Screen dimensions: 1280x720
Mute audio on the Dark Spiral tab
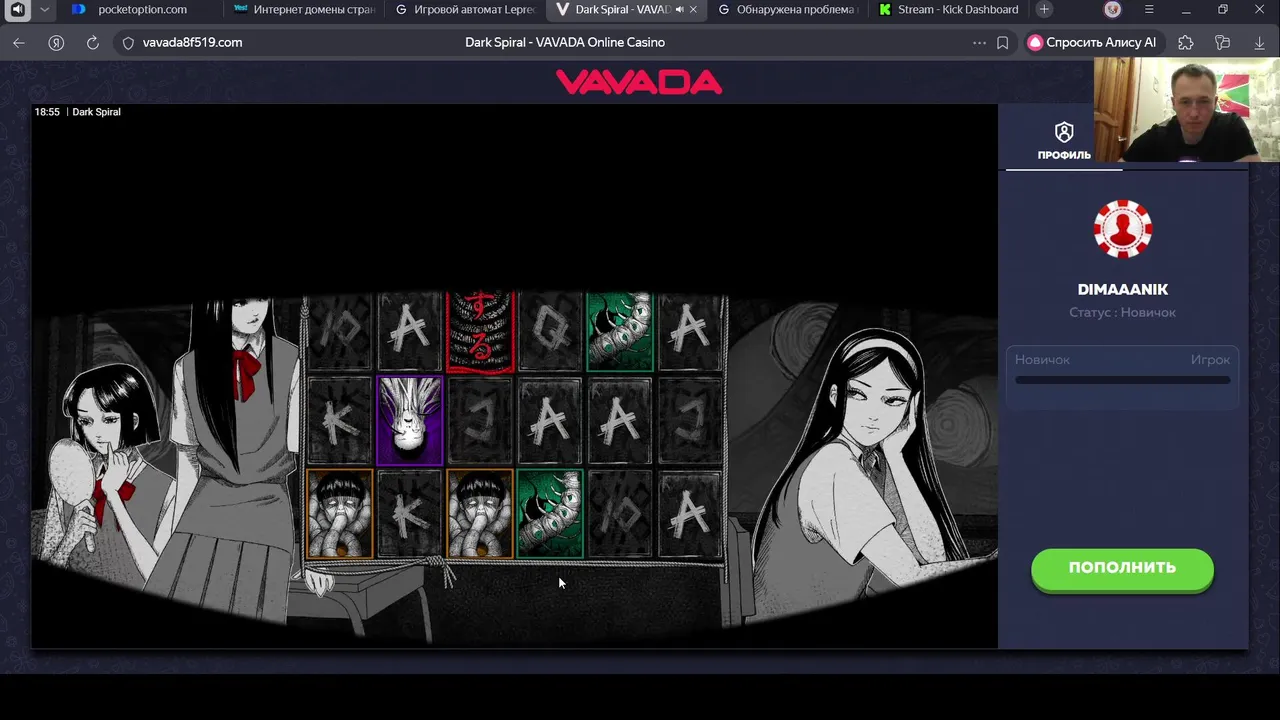[x=679, y=9]
